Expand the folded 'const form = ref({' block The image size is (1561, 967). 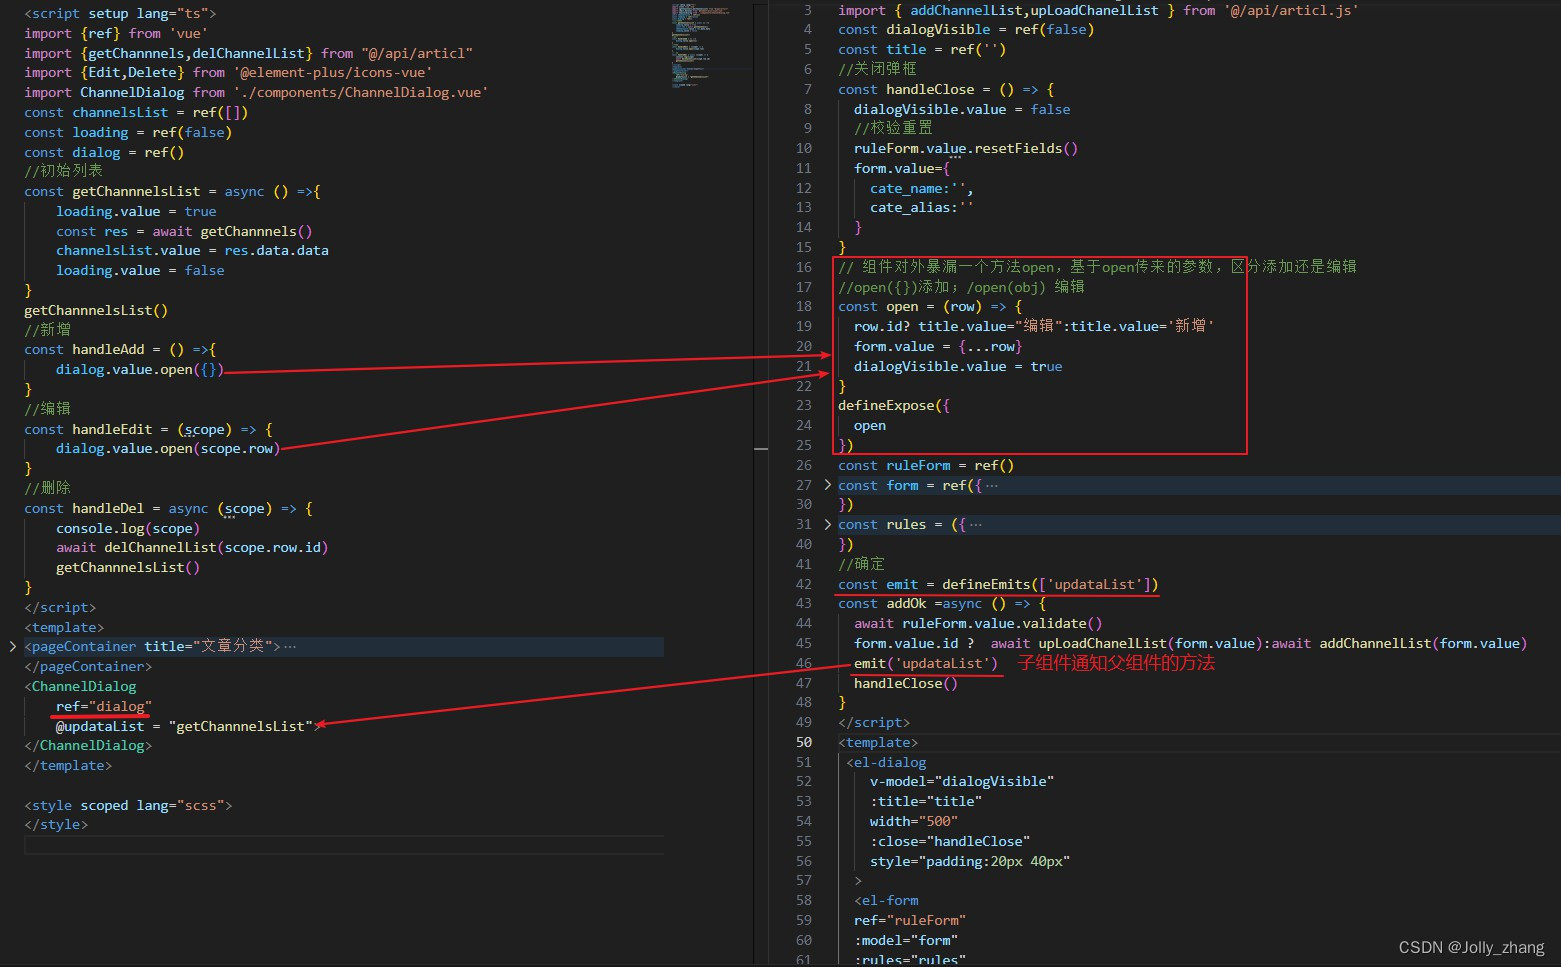pos(827,485)
